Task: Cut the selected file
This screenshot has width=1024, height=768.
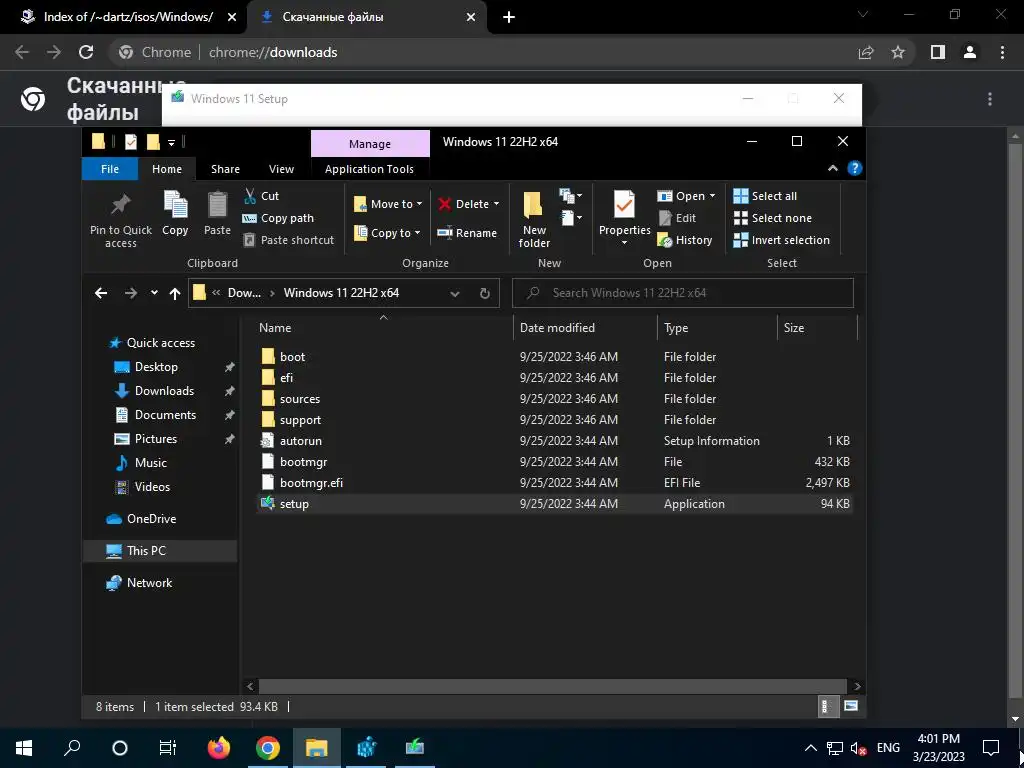Action: 261,196
